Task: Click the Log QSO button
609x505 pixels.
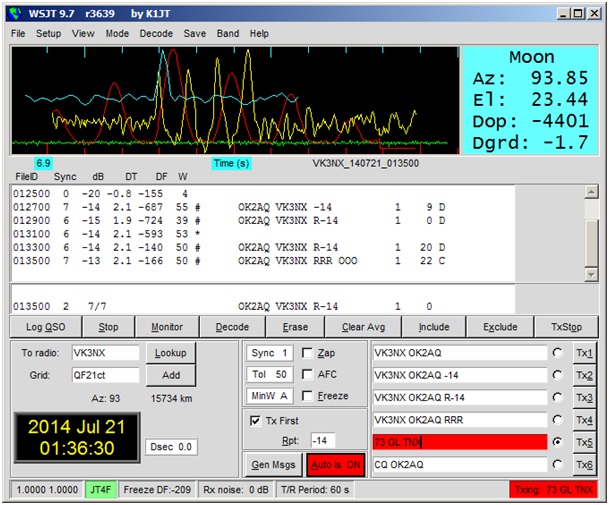Action: [46, 327]
